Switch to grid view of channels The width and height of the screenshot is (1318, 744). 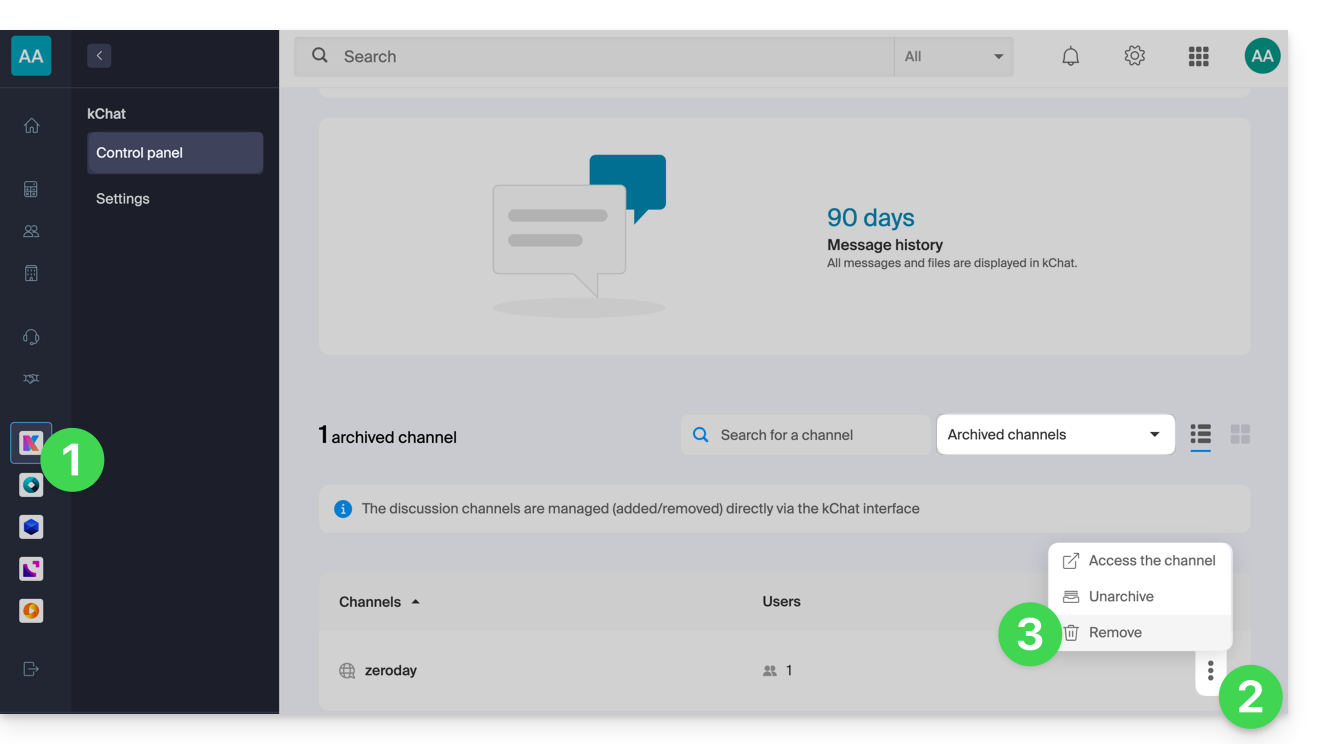tap(1240, 434)
